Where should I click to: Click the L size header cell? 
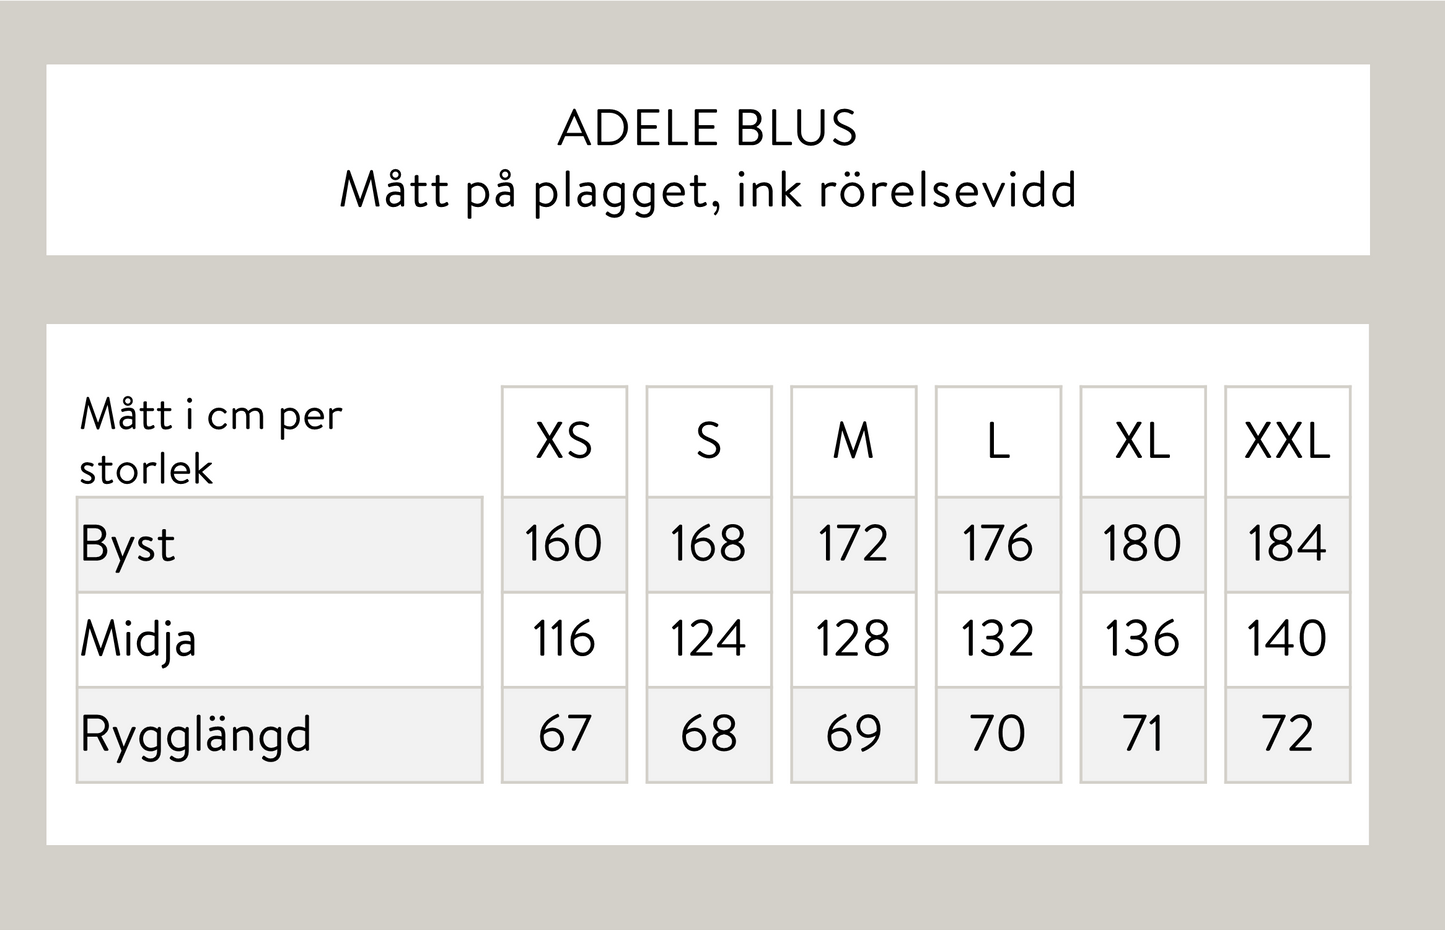[997, 441]
